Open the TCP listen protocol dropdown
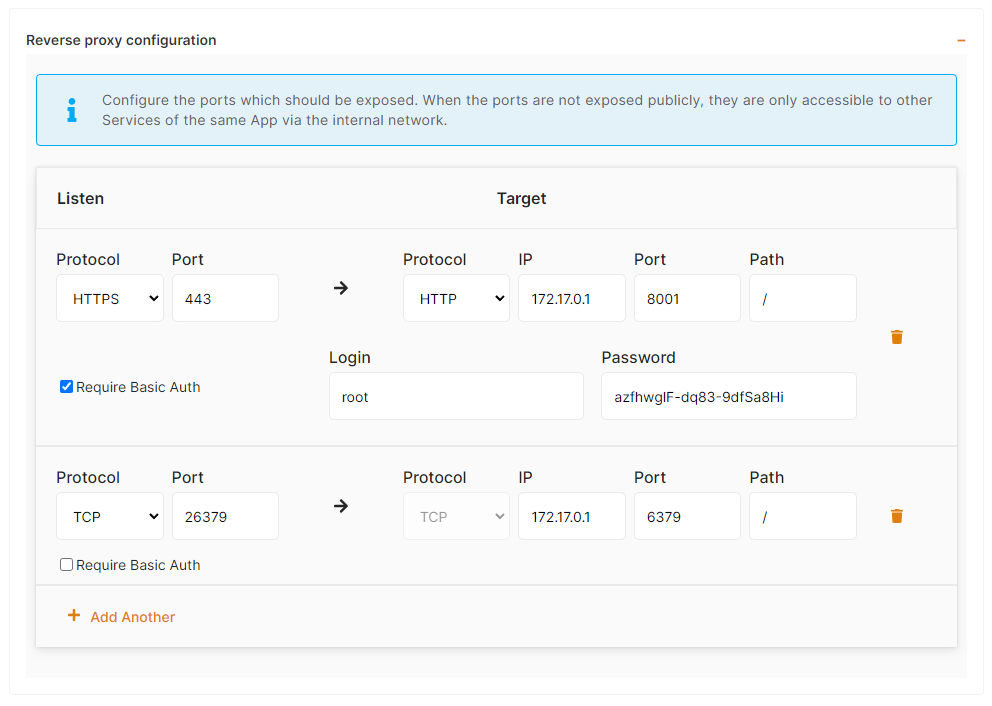Screen dimensions: 992x706 click(x=110, y=516)
